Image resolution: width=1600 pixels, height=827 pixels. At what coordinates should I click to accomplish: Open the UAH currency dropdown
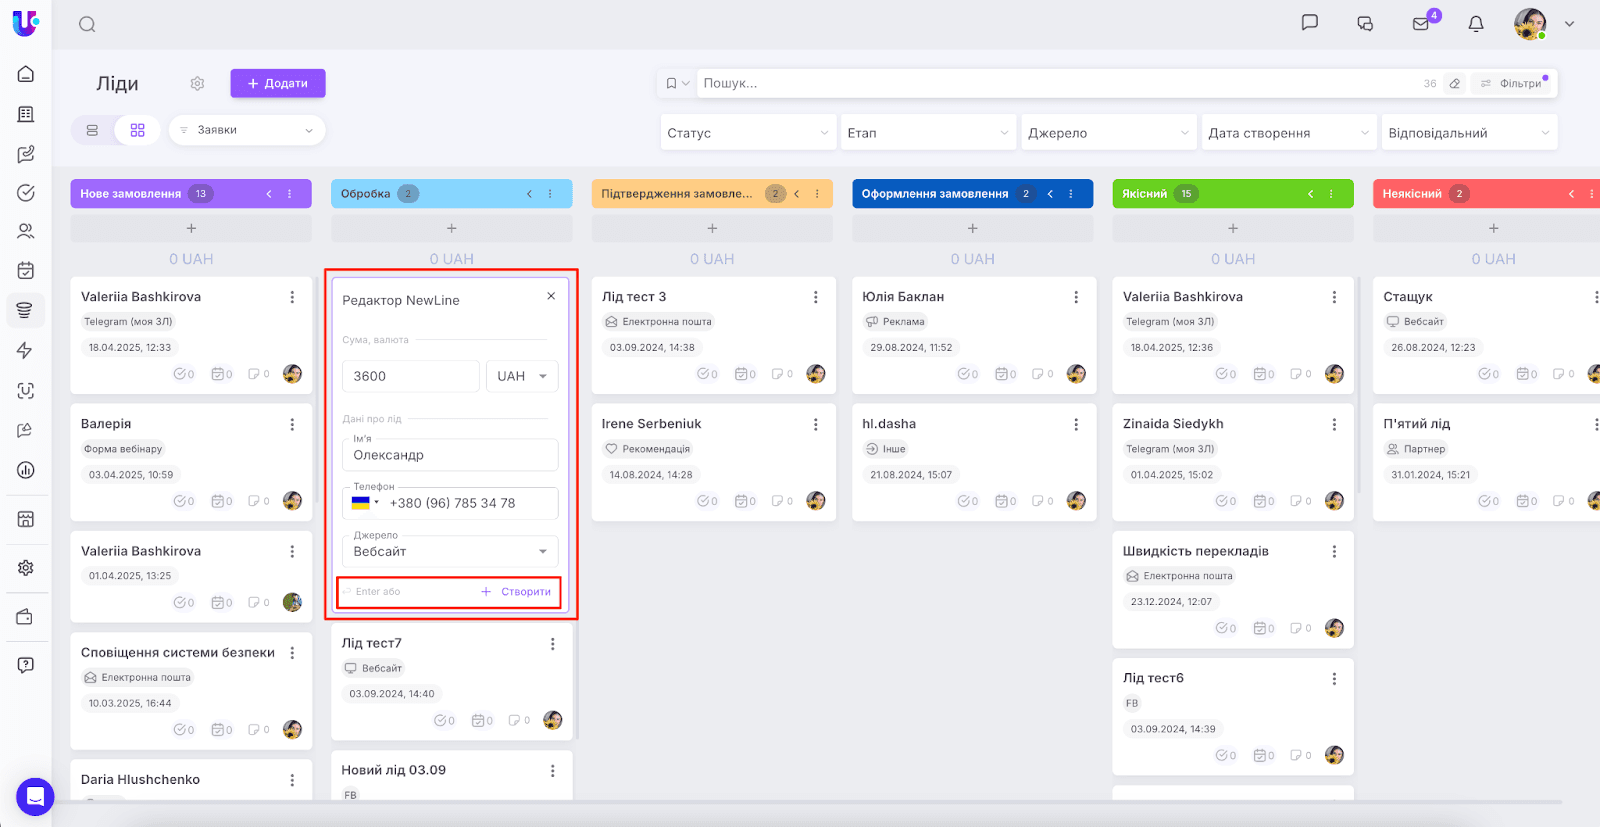point(521,376)
